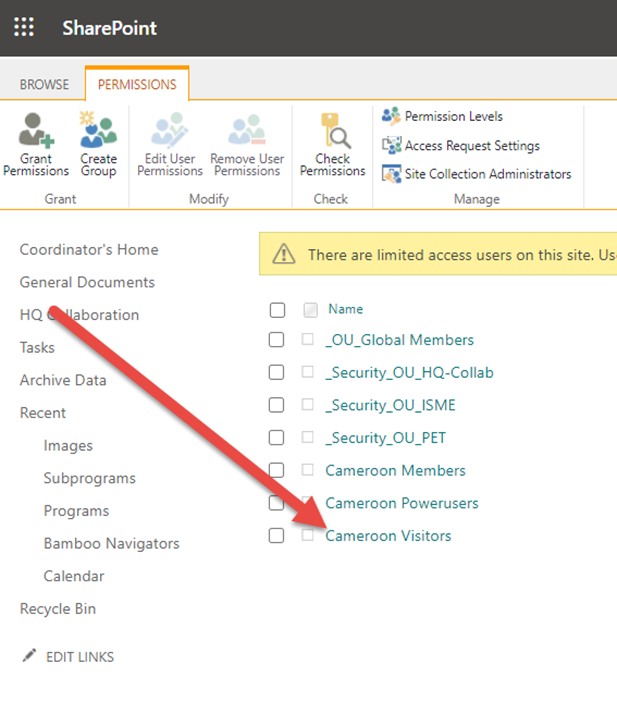Open the Recycle Bin
Screen dimensions: 617x714
pos(58,609)
